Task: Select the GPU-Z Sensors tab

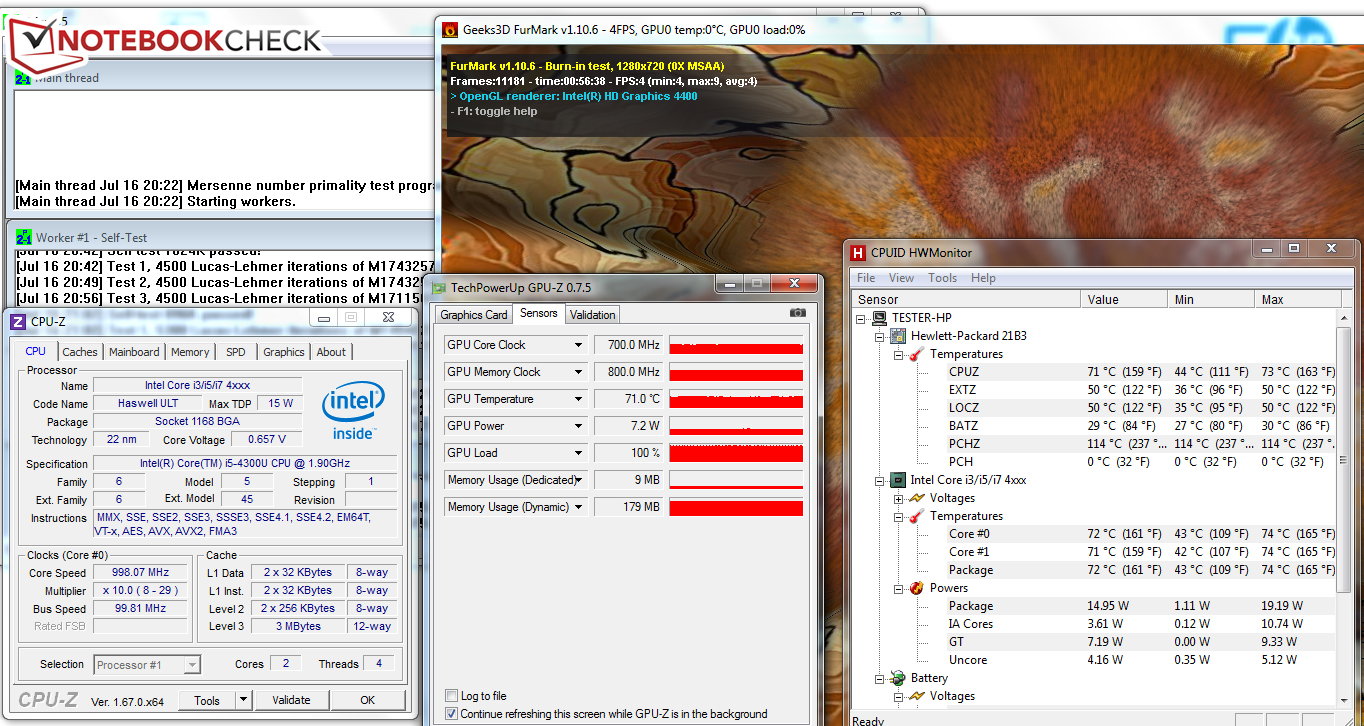Action: [x=539, y=314]
